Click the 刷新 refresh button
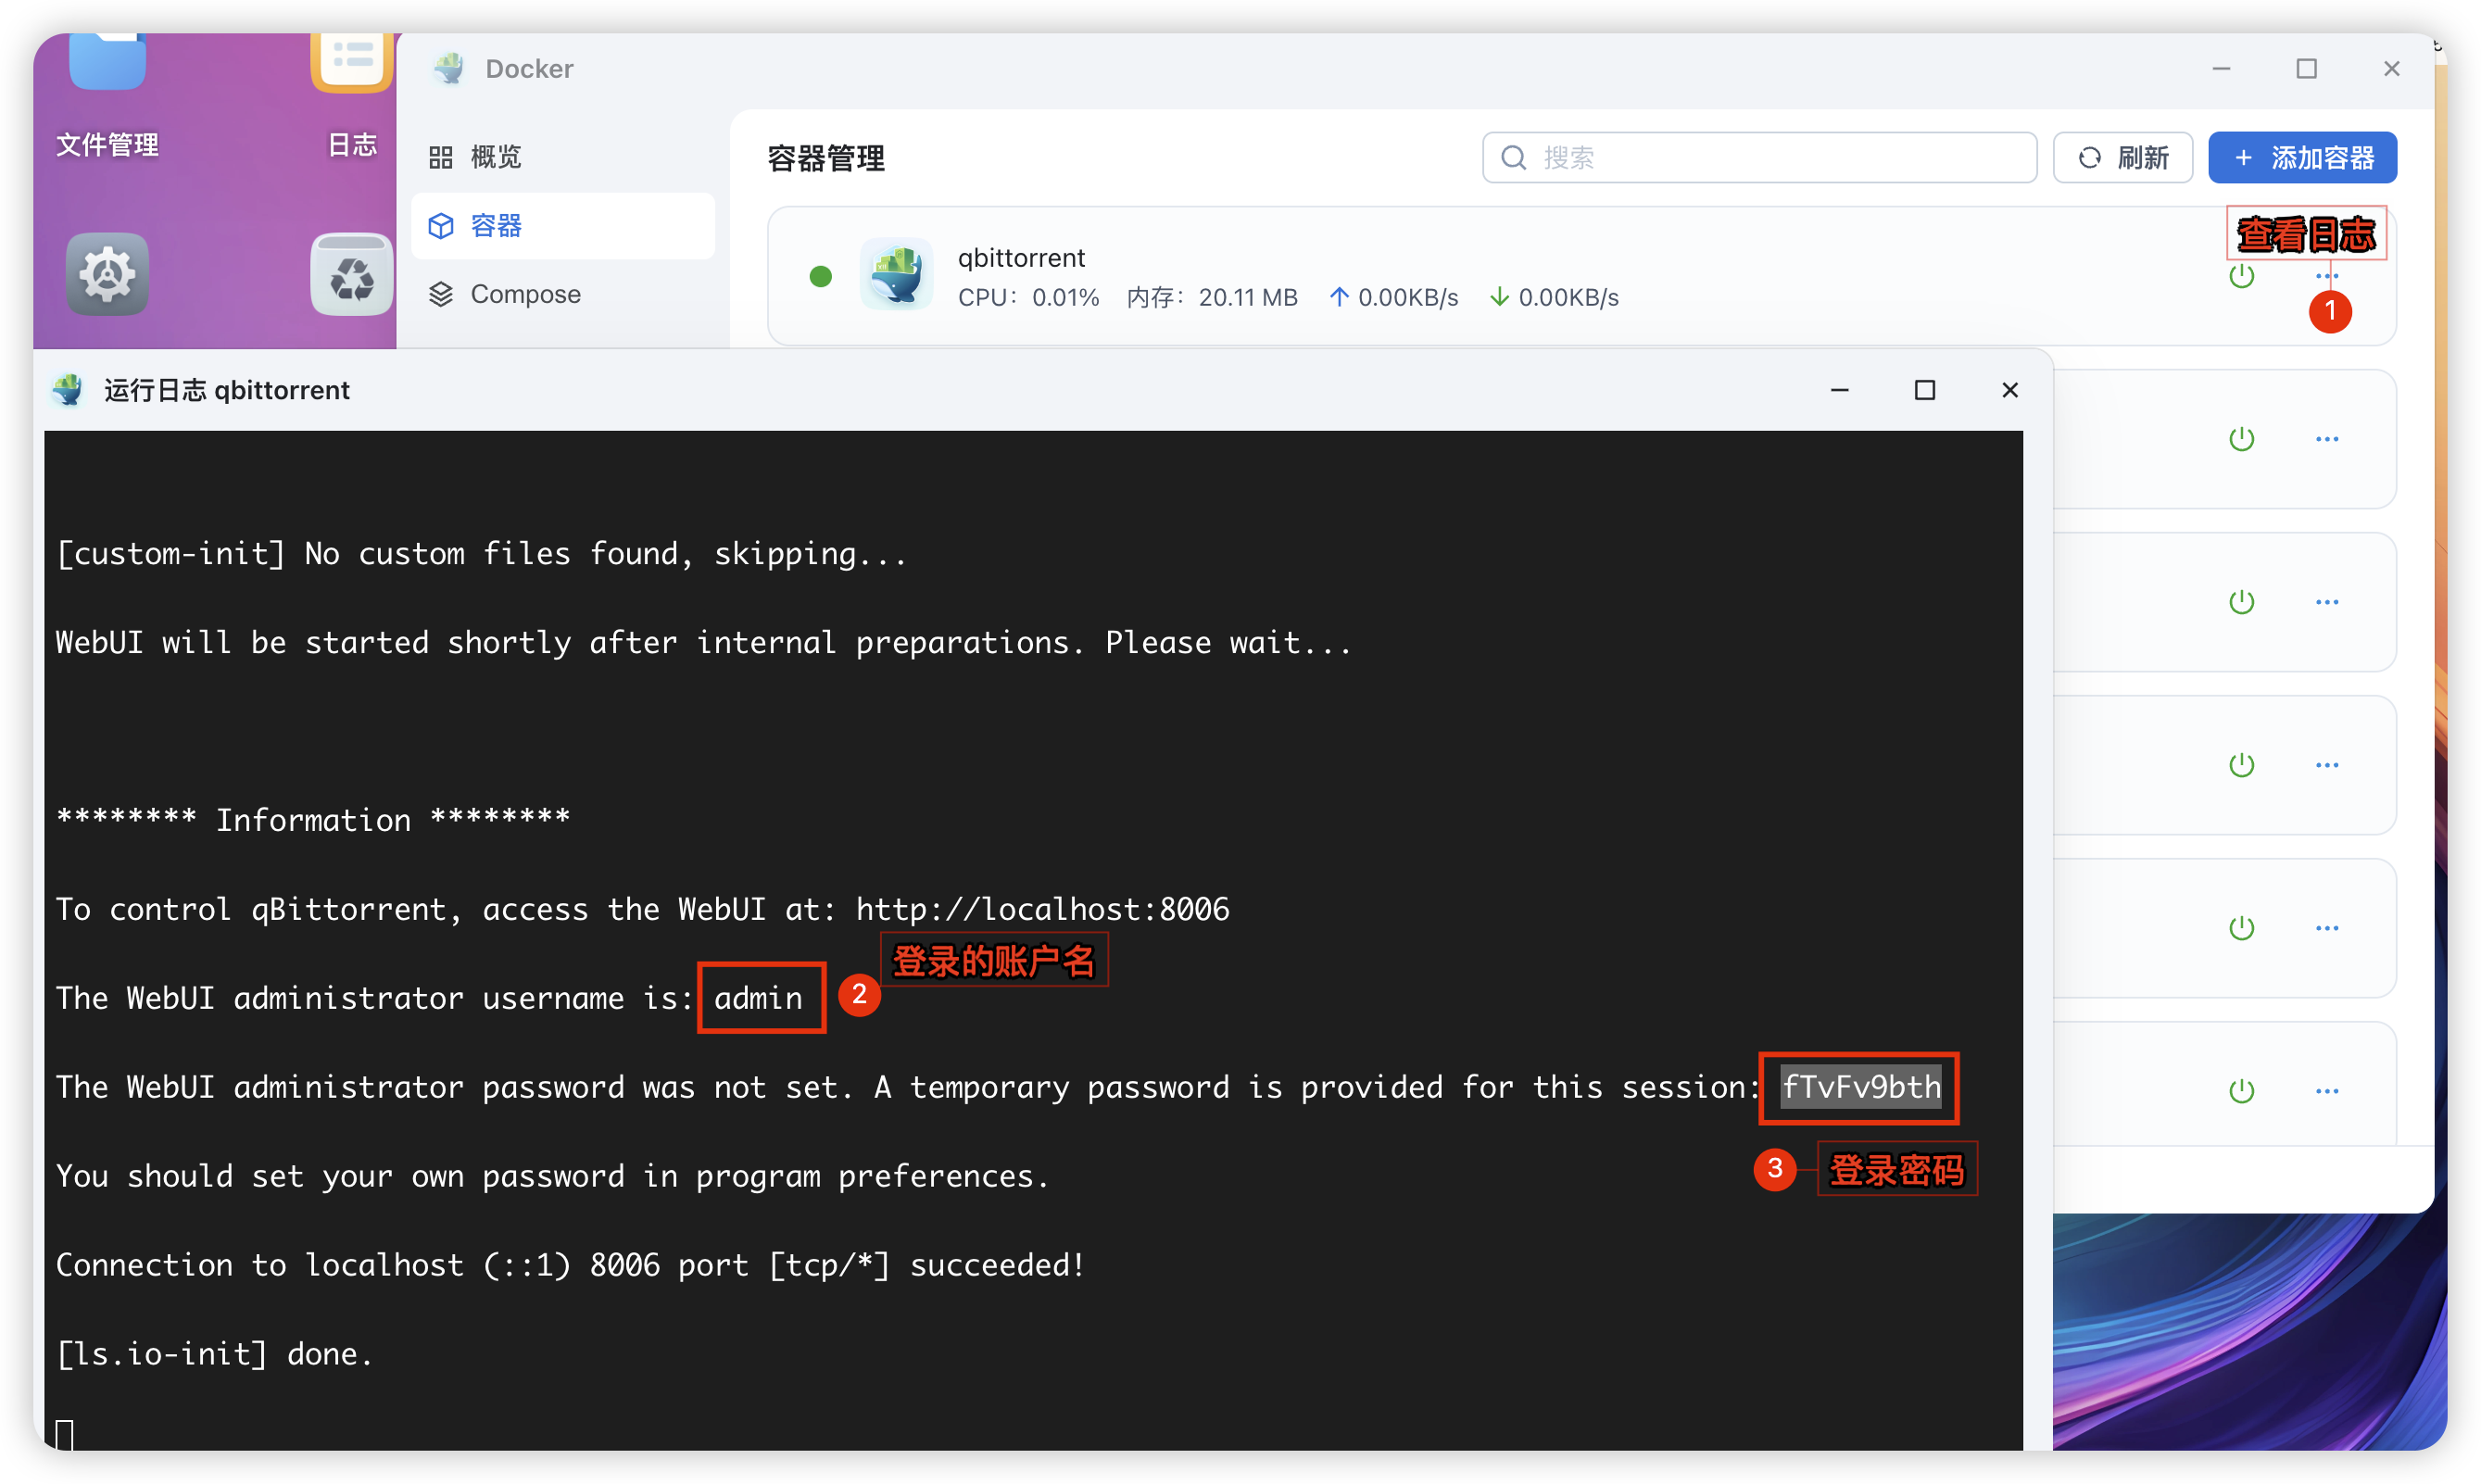Image resolution: width=2481 pixels, height=1484 pixels. click(x=2123, y=157)
